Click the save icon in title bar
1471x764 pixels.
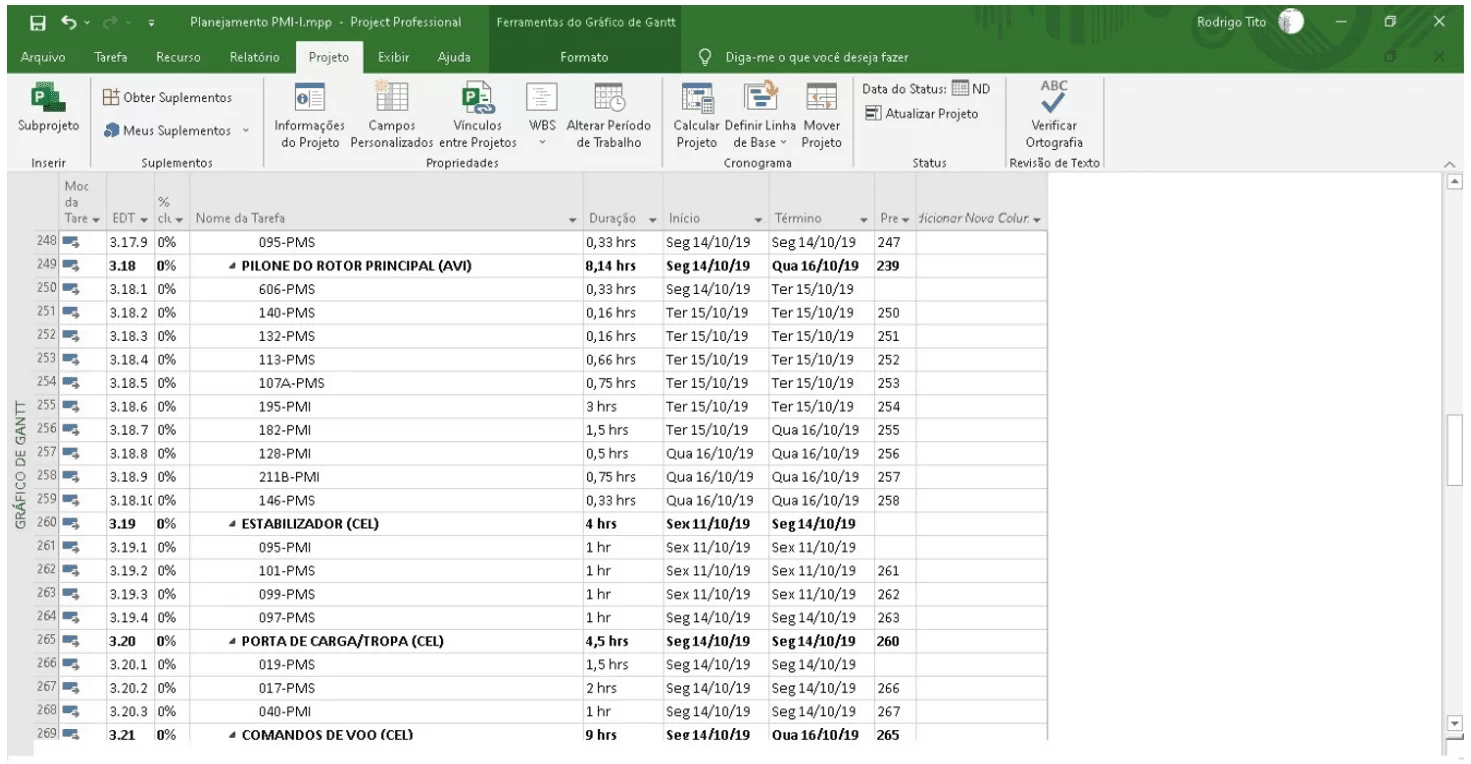coord(37,22)
